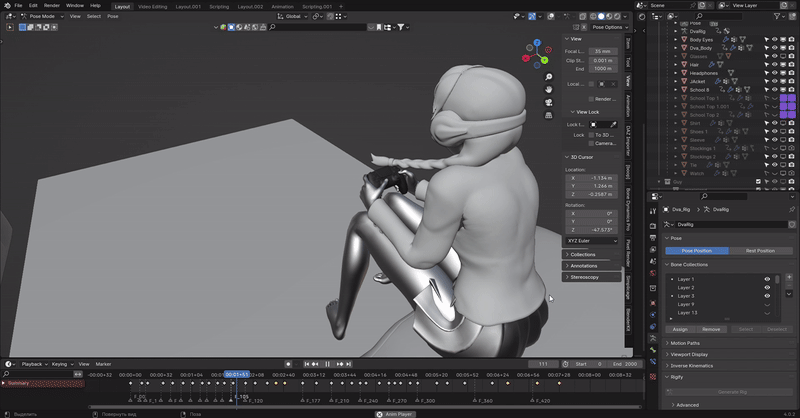Click the viewport overlays toggle icon
Viewport: 800px width, 418px height.
tap(551, 16)
